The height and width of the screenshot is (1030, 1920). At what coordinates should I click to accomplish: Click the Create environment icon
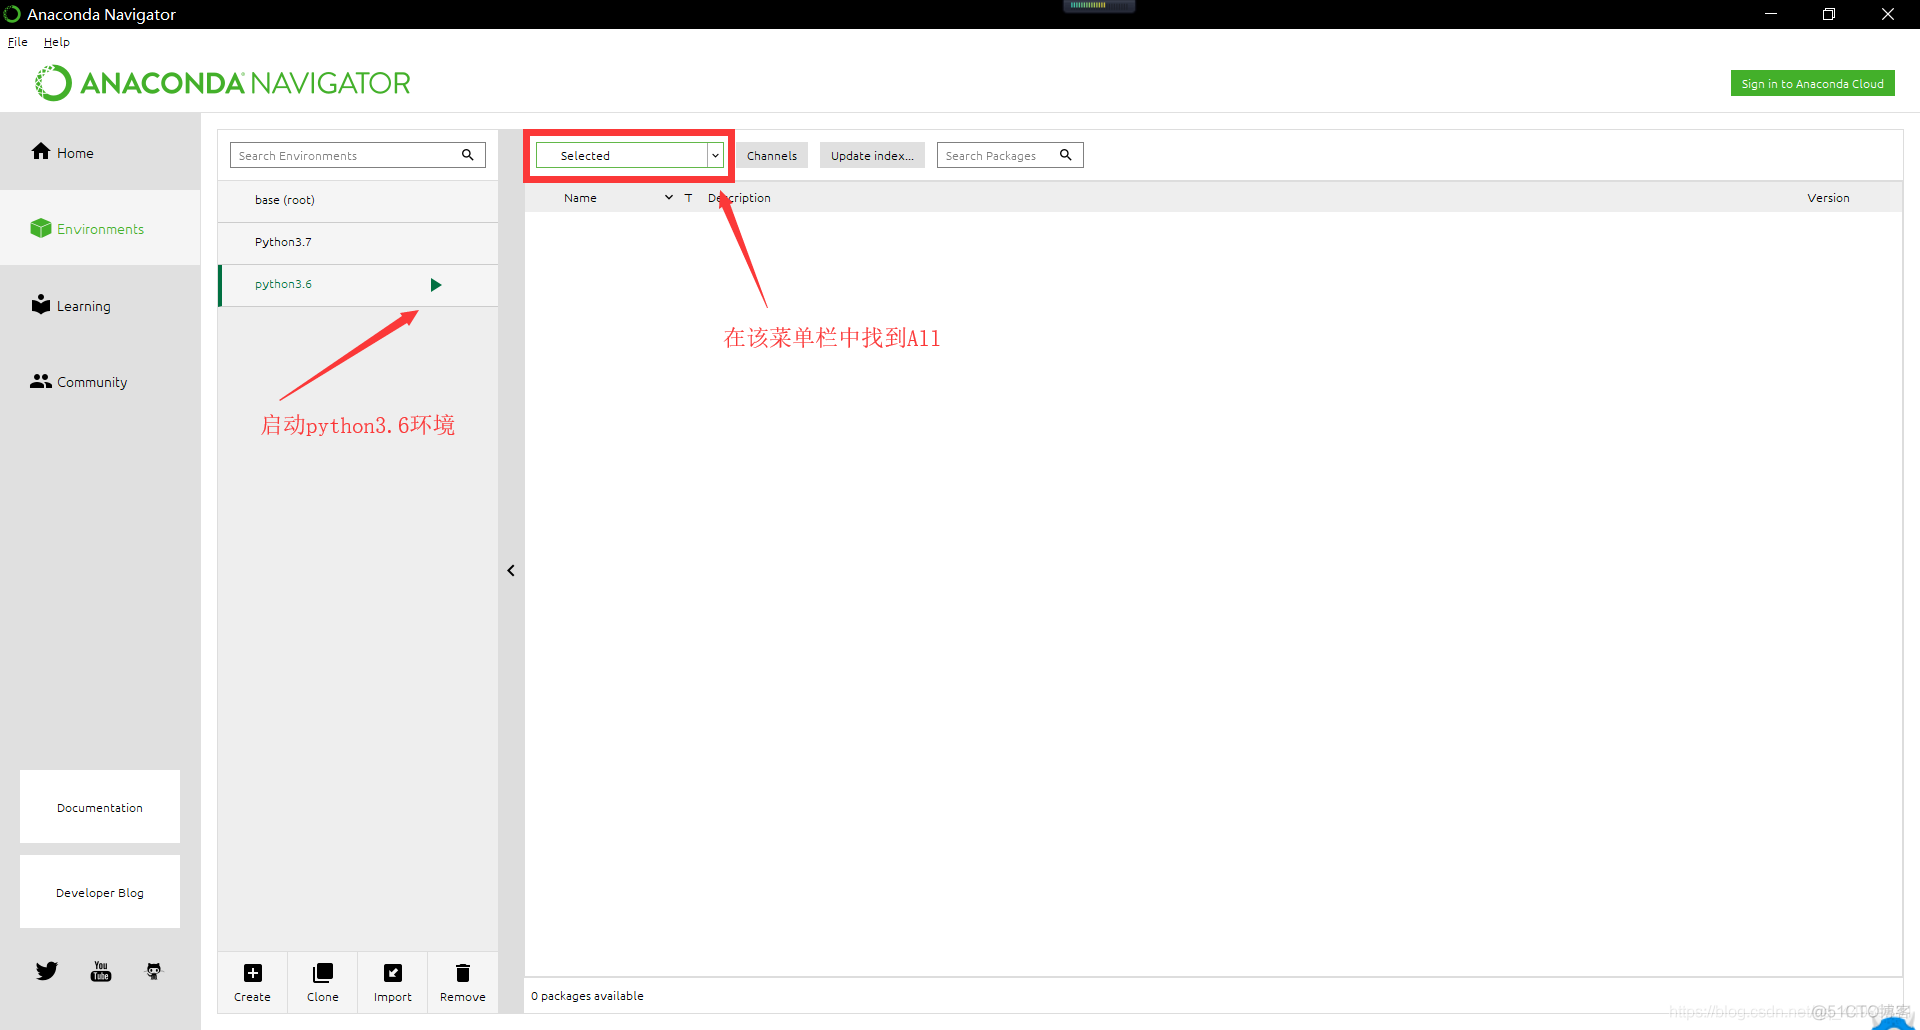pos(253,973)
